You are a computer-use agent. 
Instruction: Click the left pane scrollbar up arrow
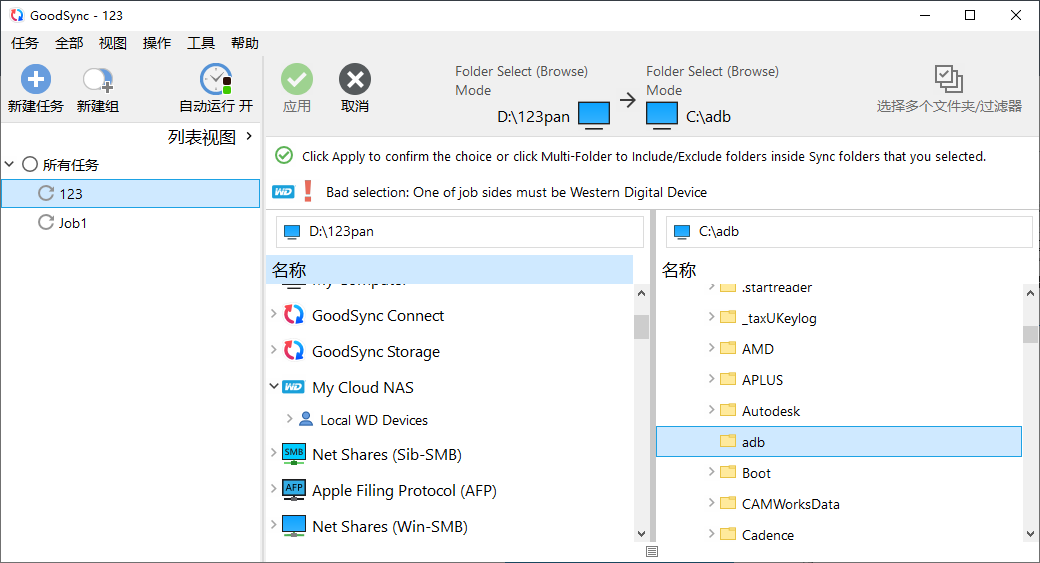pos(641,292)
